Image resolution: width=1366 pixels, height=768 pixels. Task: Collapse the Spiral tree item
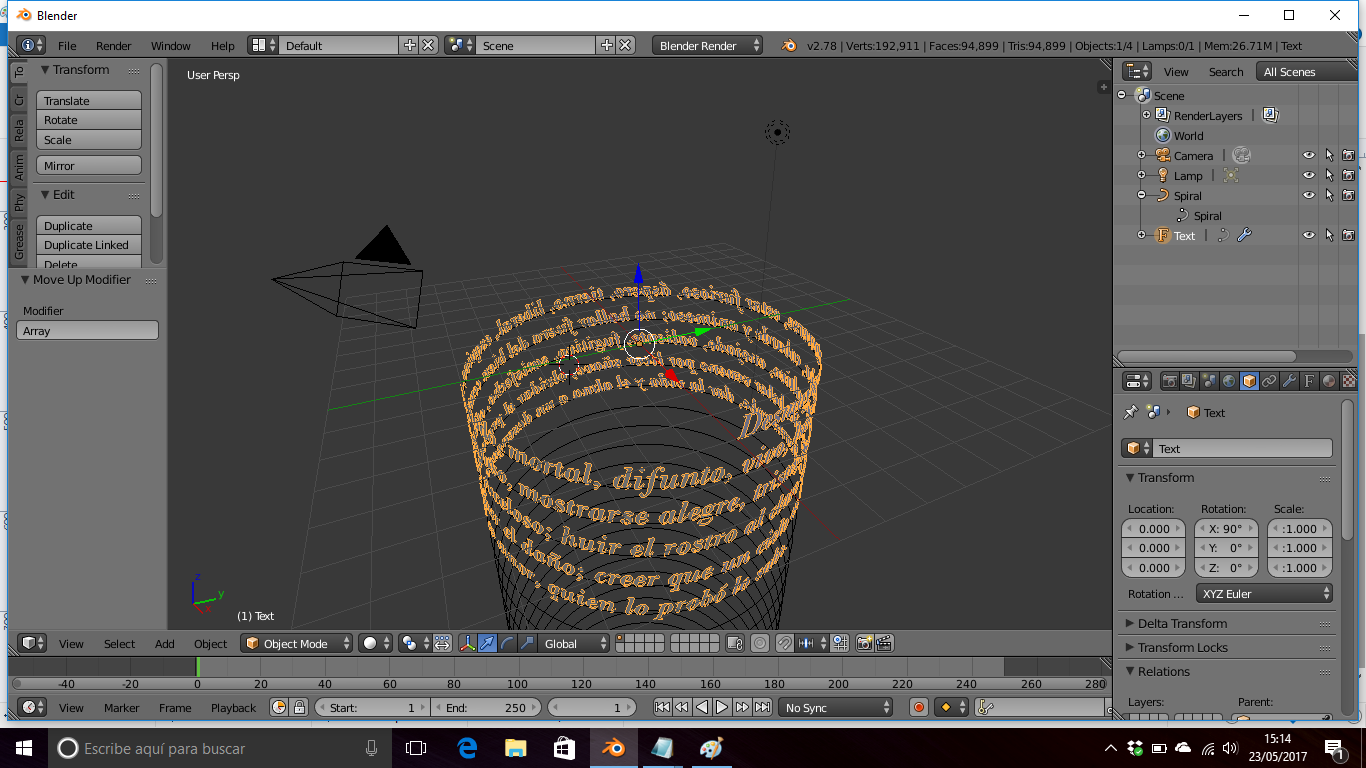(1141, 195)
